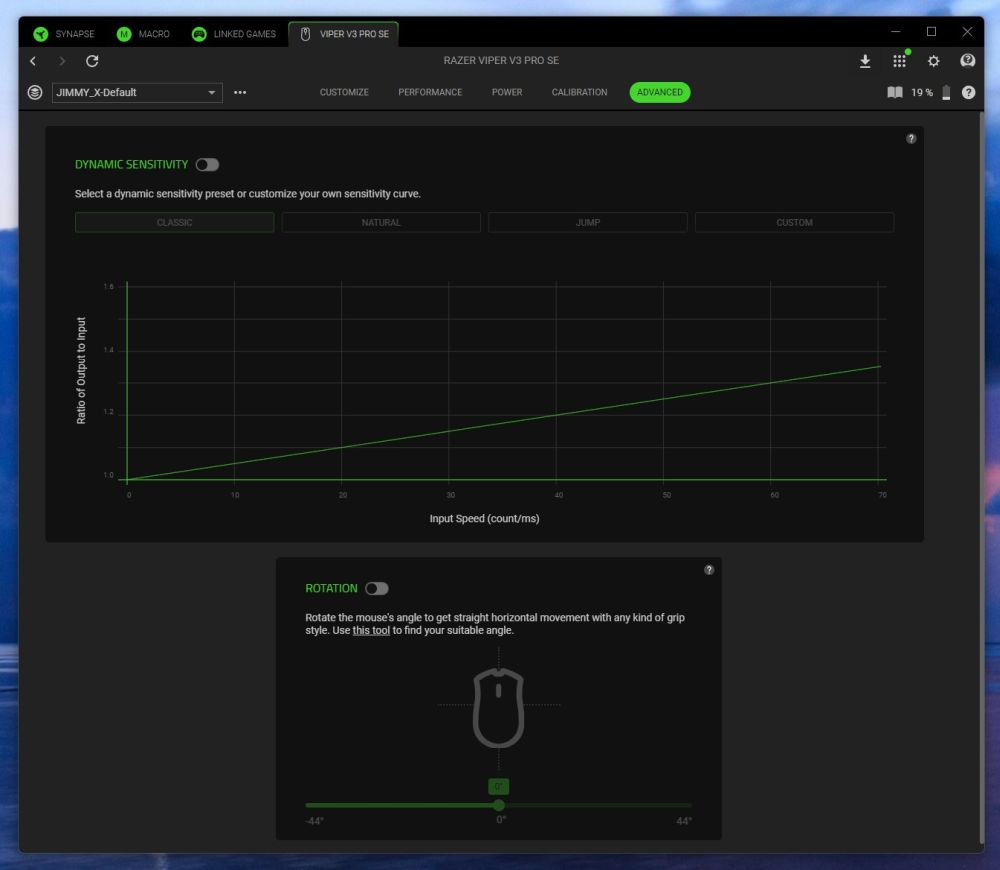Open the JIMMY_X-Default profile dropdown

[x=137, y=93]
